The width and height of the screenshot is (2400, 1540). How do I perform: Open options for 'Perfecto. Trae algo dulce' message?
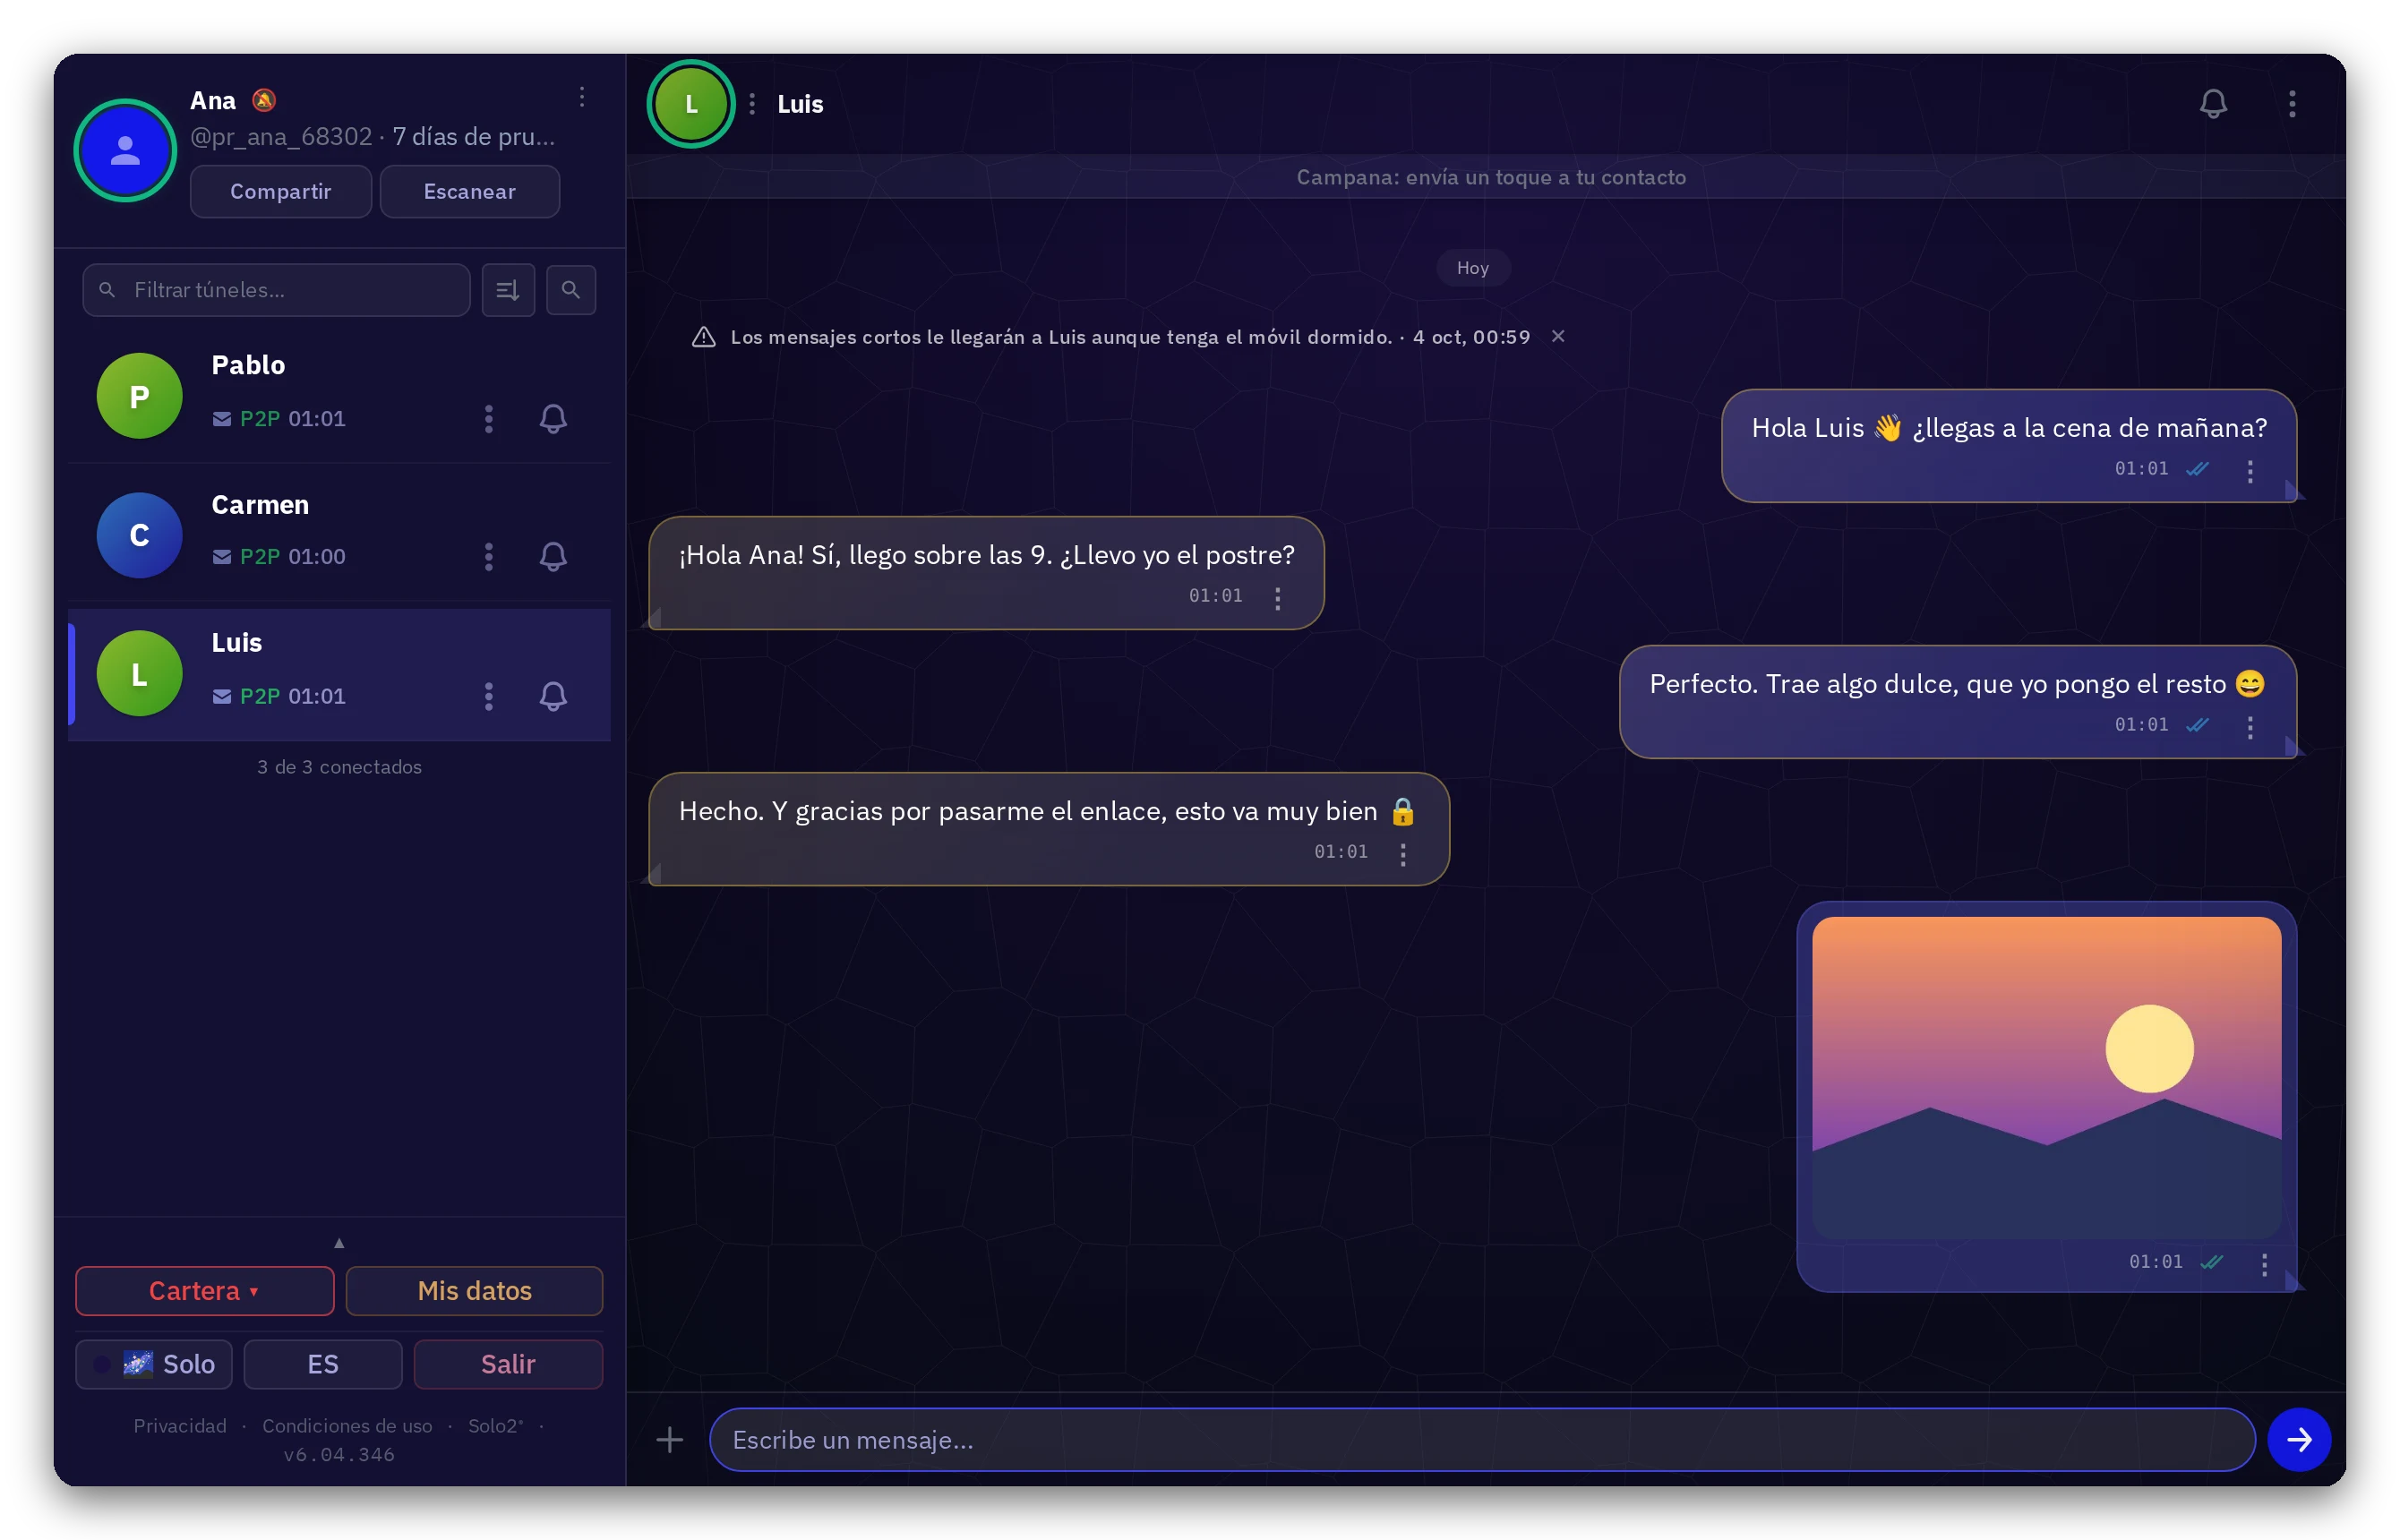tap(2250, 727)
